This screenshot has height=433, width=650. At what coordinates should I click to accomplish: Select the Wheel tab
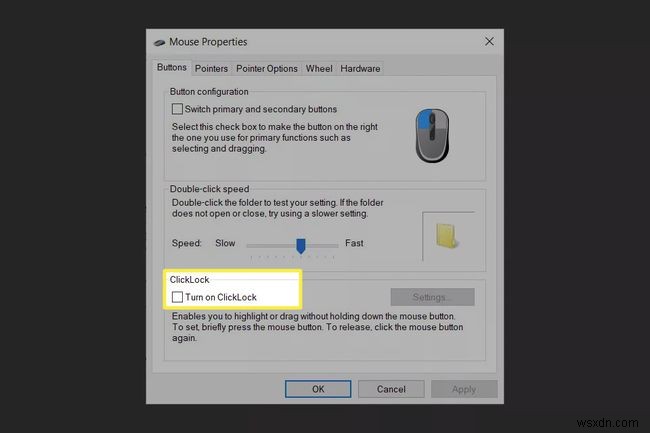tap(319, 69)
